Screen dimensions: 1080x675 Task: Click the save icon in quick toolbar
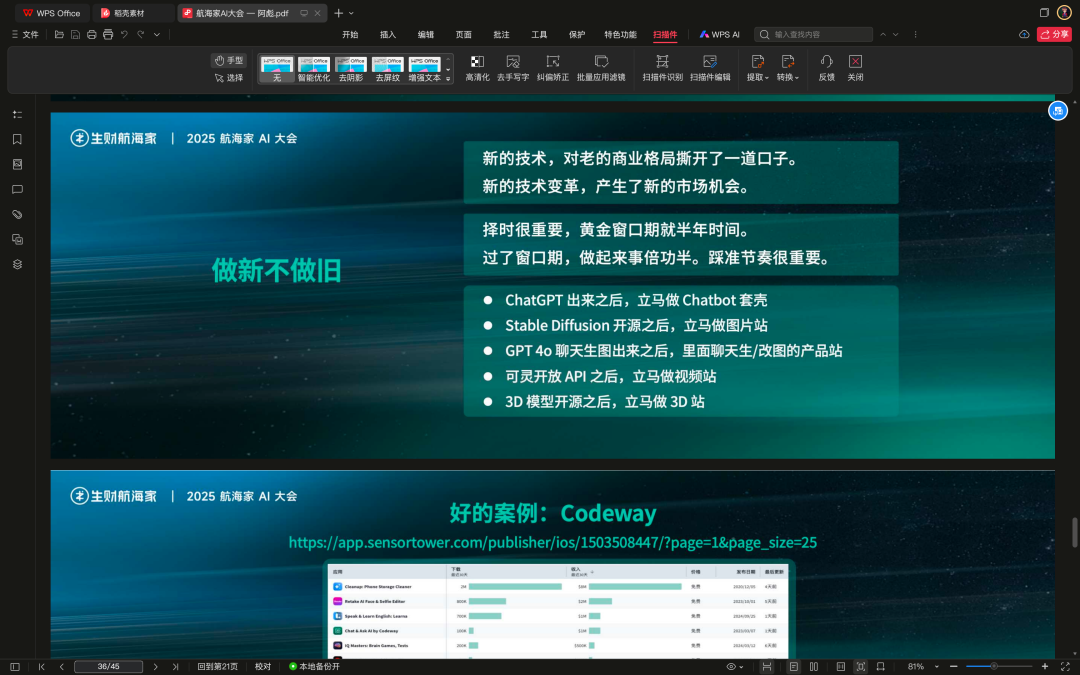[x=75, y=34]
